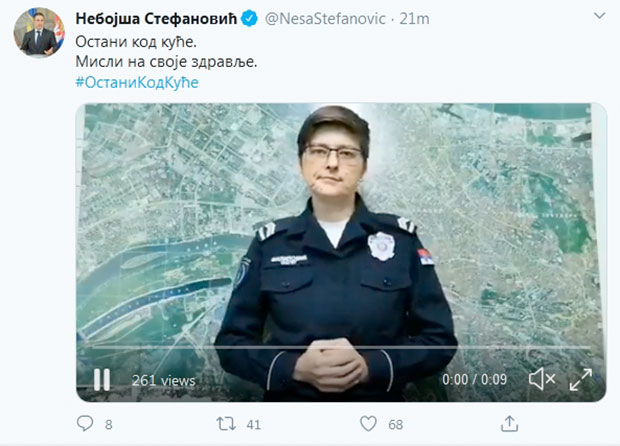Open the reply speech bubble icon
Screen dimensions: 620x446
point(85,423)
